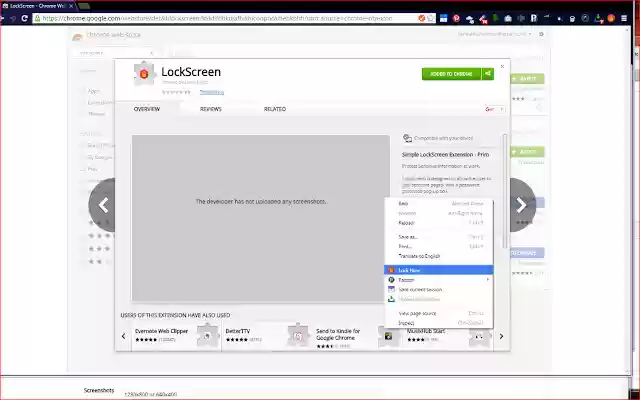Open the Pinterest extension in the Chrome toolbar
Viewport: 640px width, 400px height.
tap(456, 18)
